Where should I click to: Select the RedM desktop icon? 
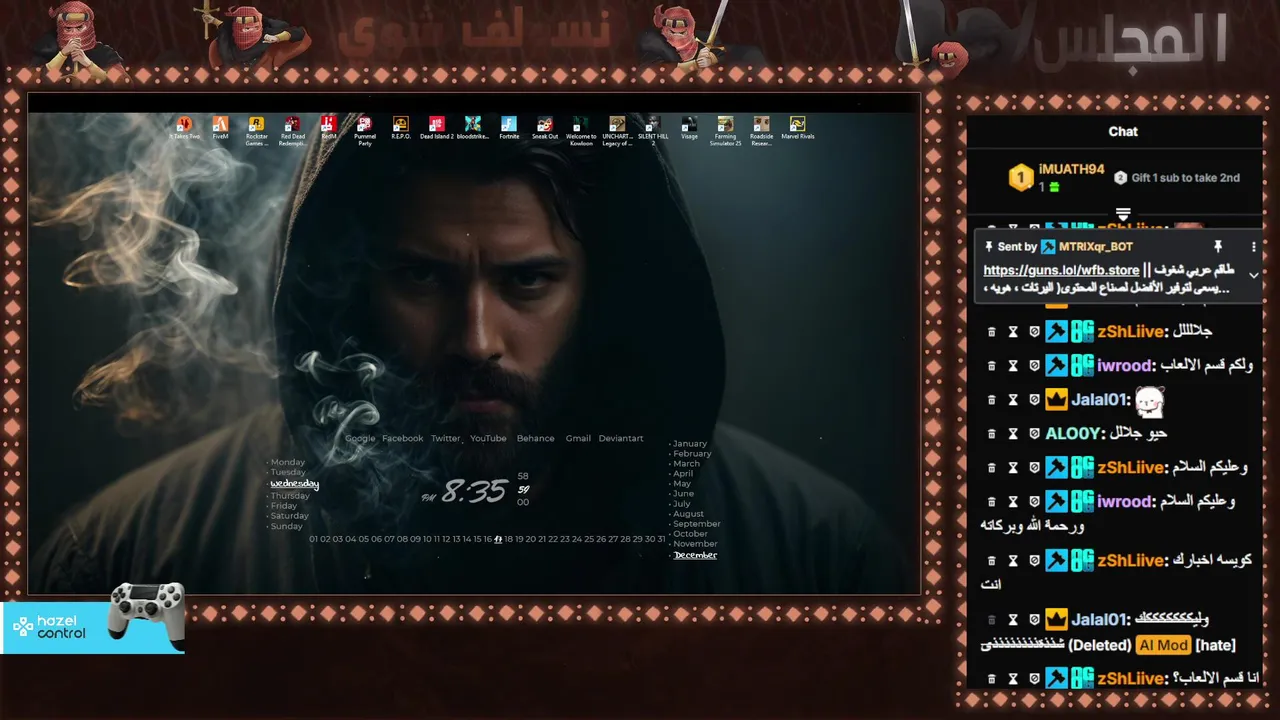(328, 128)
